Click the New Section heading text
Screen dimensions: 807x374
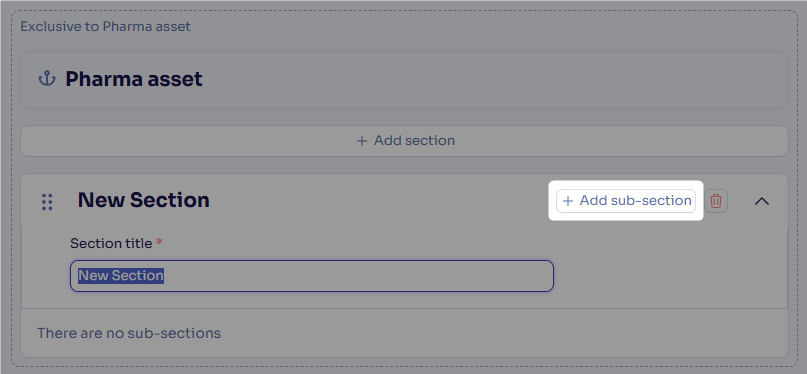(x=144, y=200)
